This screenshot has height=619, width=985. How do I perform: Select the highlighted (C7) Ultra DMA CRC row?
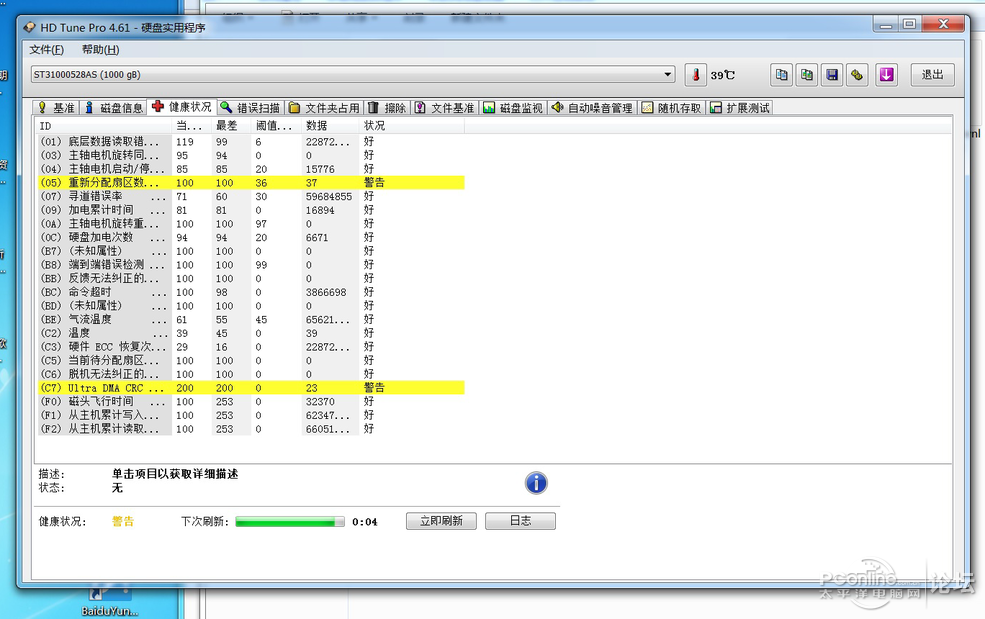pyautogui.click(x=251, y=388)
